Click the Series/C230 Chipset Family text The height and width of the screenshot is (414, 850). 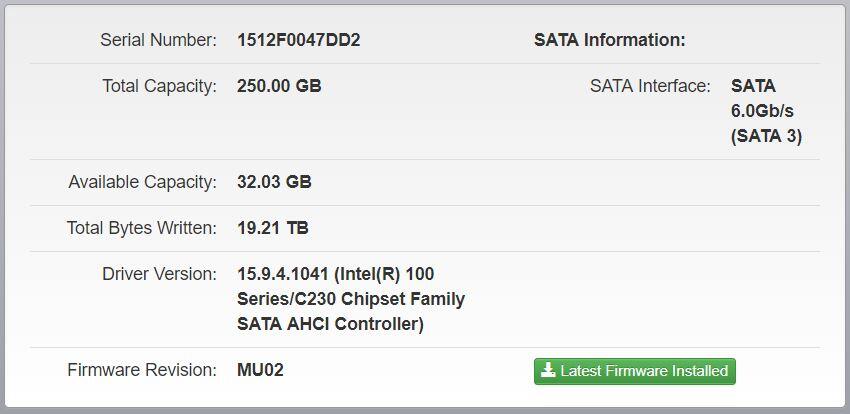pos(351,299)
